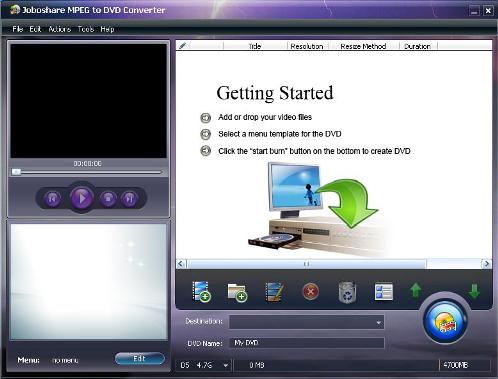
Task: Expand the Destination dropdown
Action: pos(378,323)
